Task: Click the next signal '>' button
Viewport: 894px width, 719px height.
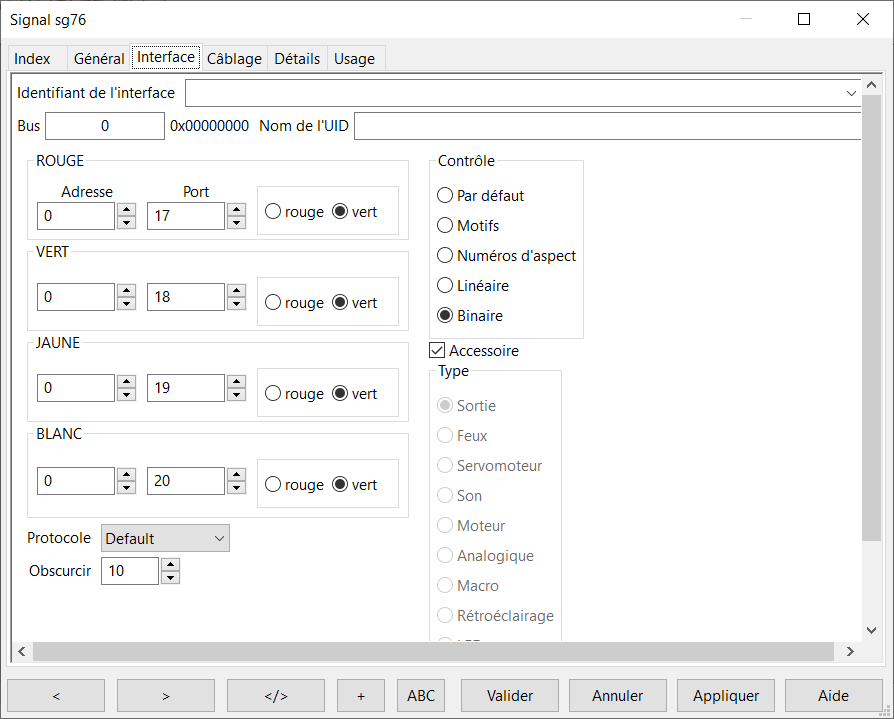Action: click(166, 696)
